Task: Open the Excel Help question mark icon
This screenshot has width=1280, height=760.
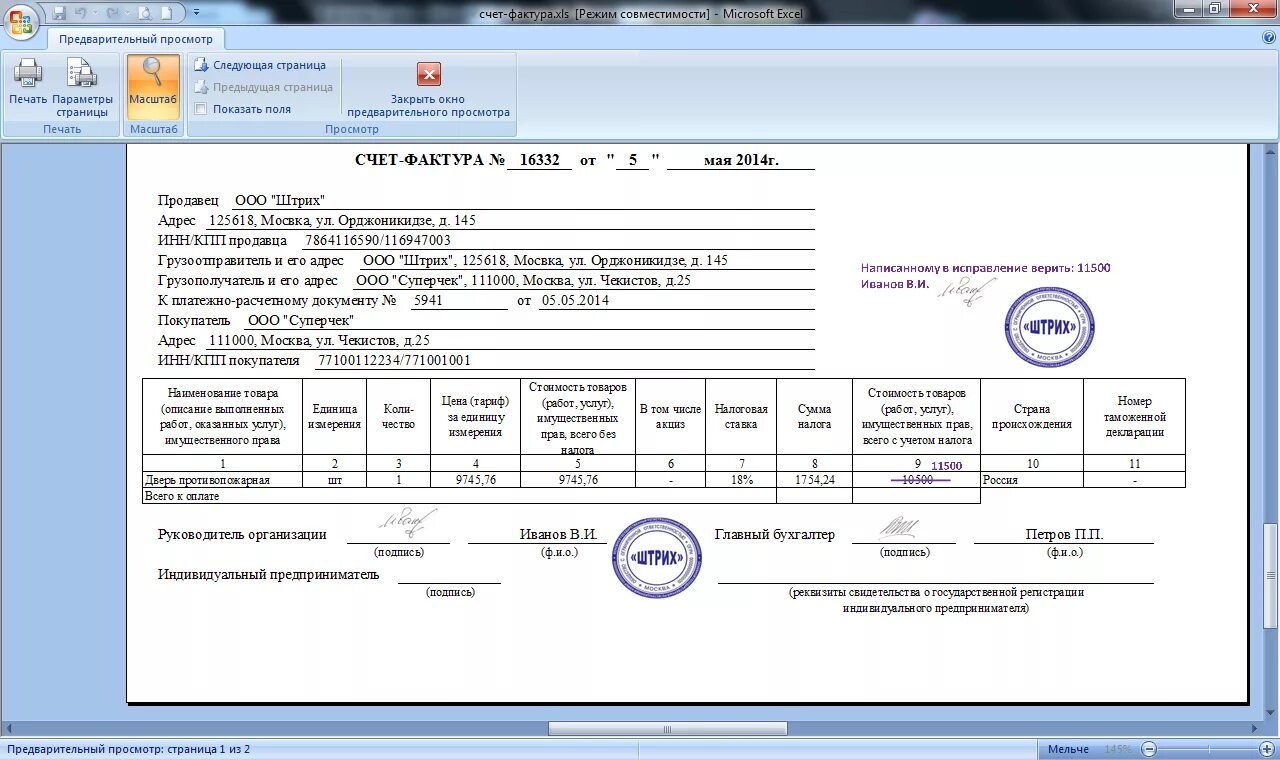Action: pyautogui.click(x=1268, y=37)
